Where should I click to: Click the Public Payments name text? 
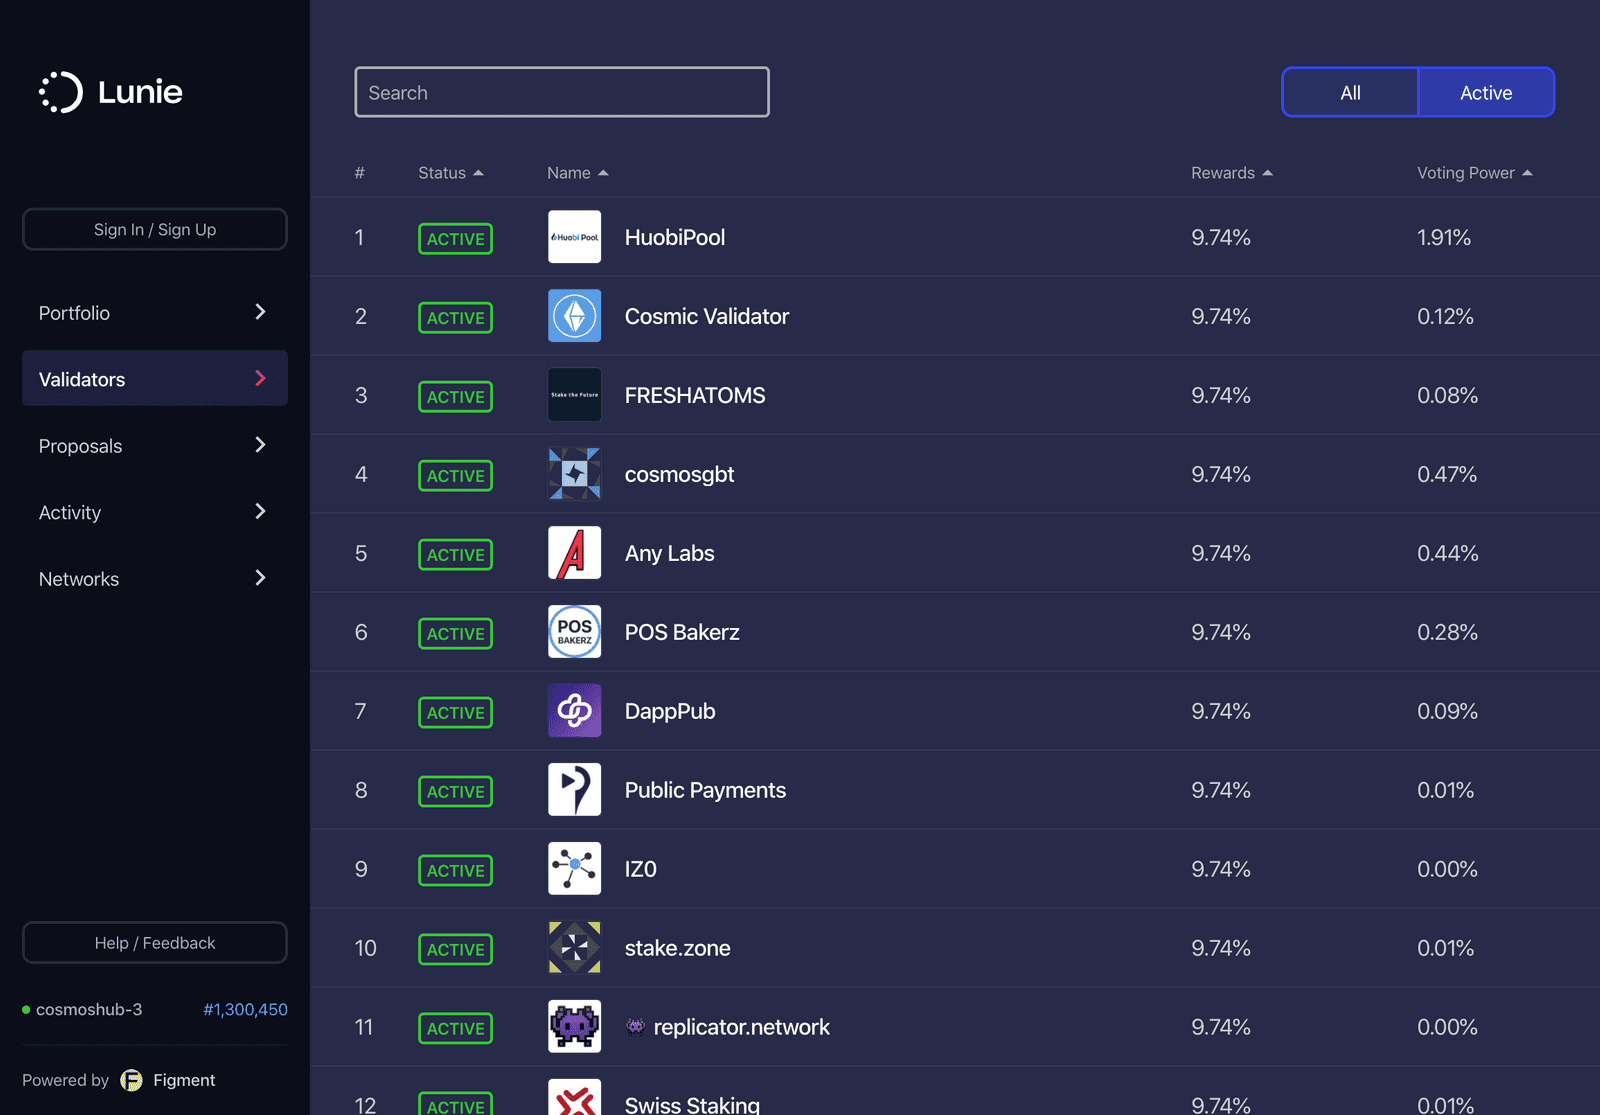coord(705,791)
